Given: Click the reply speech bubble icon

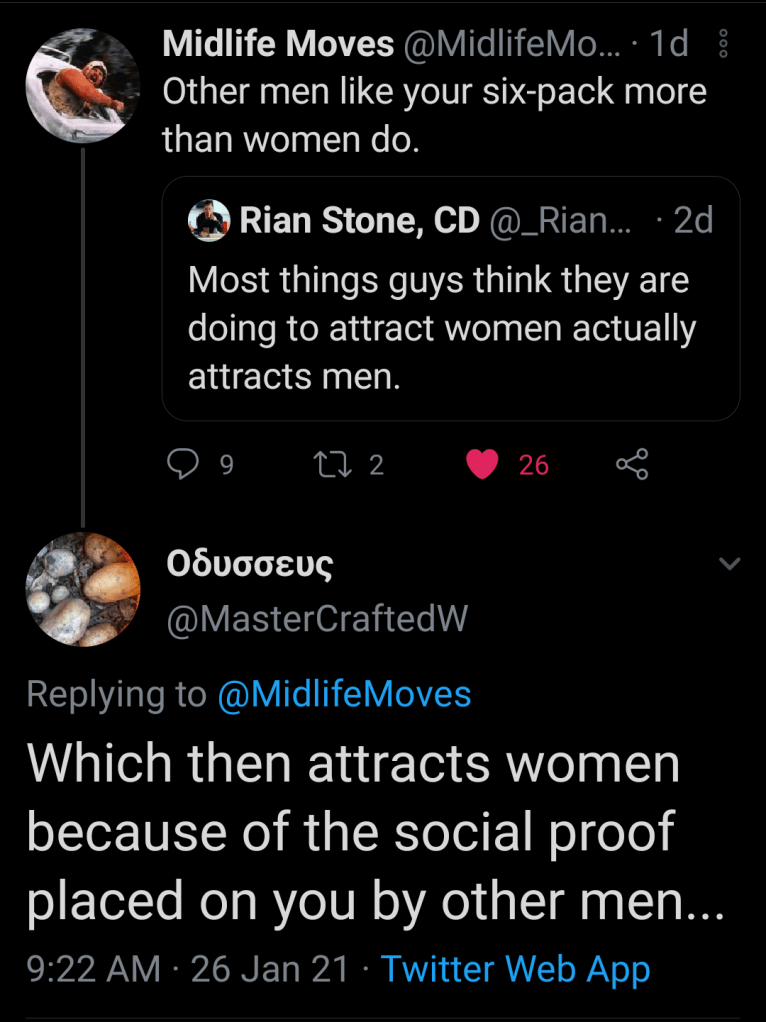Looking at the screenshot, I should pos(181,463).
